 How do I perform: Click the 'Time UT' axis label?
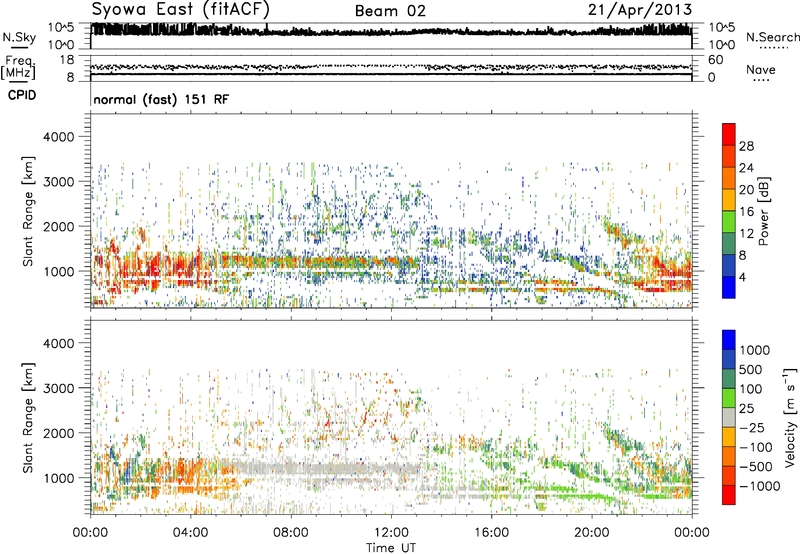coord(391,548)
